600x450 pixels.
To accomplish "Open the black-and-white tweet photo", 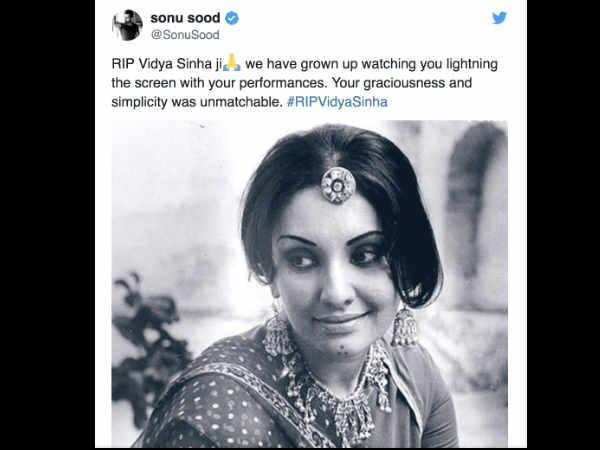I will [310, 284].
